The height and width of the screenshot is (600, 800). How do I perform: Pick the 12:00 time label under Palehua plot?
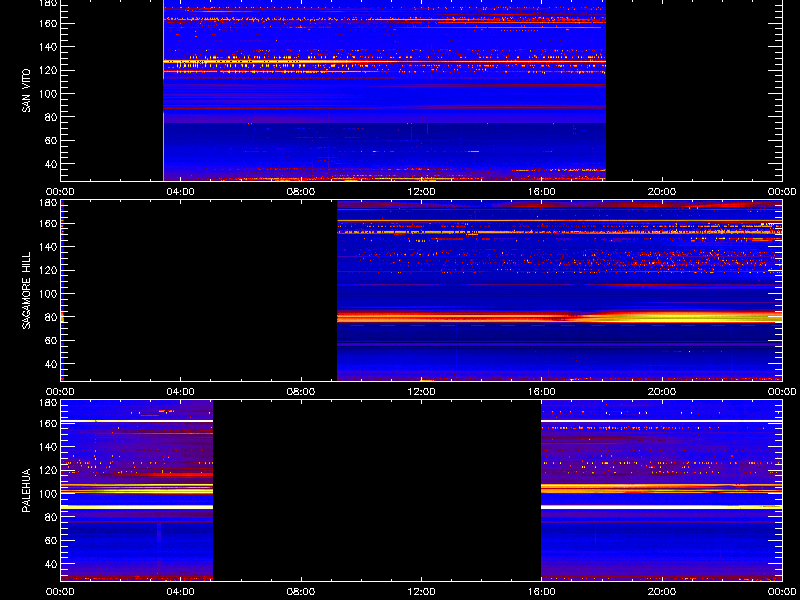[x=421, y=592]
